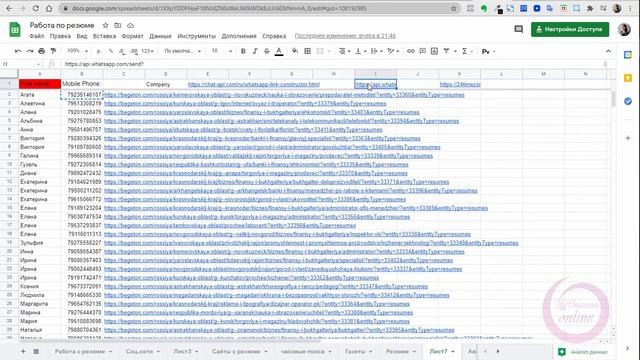This screenshot has height=360, width=640.
Task: Open the All sheets list
Action: [x=36, y=351]
